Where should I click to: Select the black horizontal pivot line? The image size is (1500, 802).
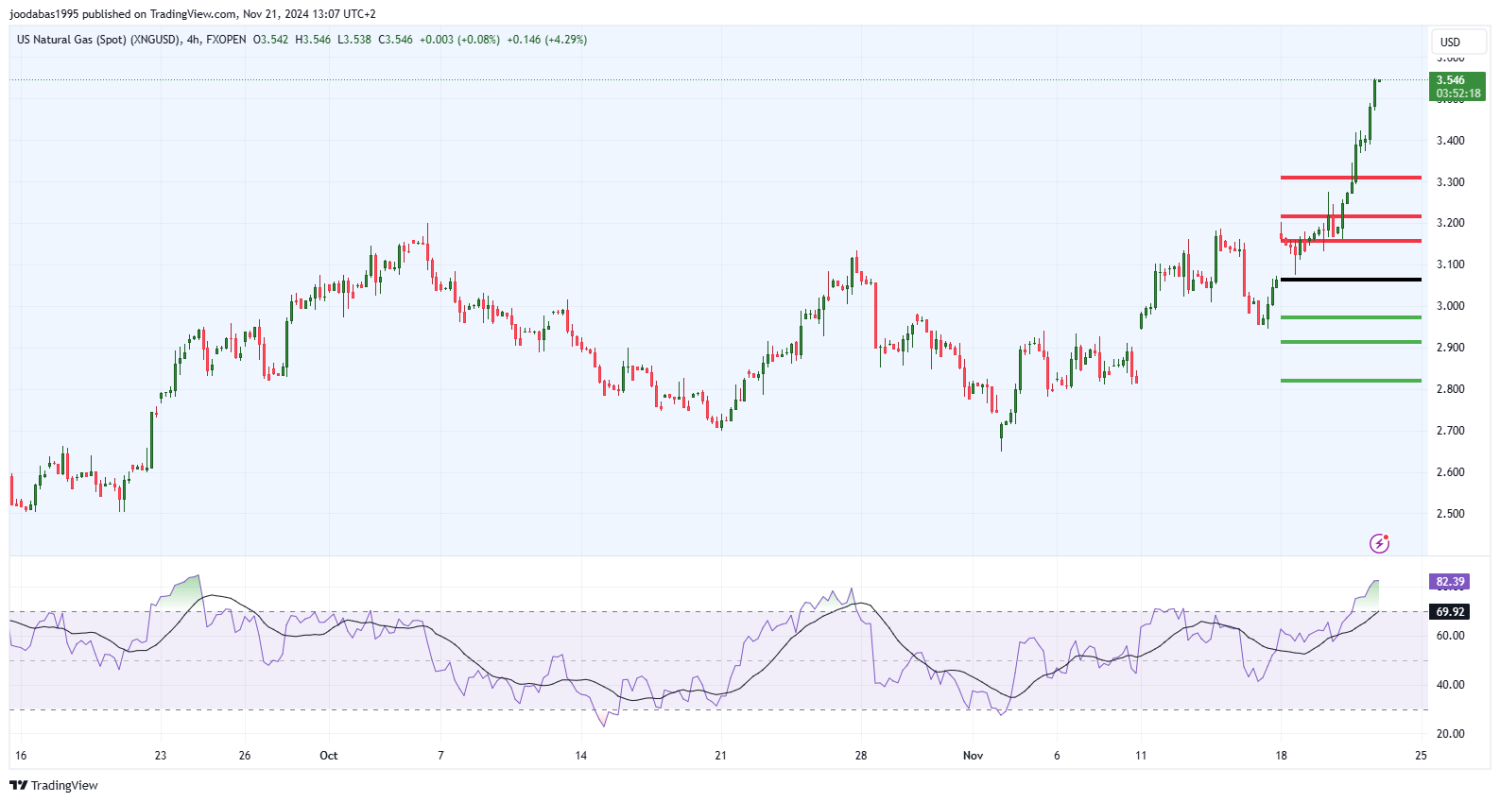coord(1350,279)
